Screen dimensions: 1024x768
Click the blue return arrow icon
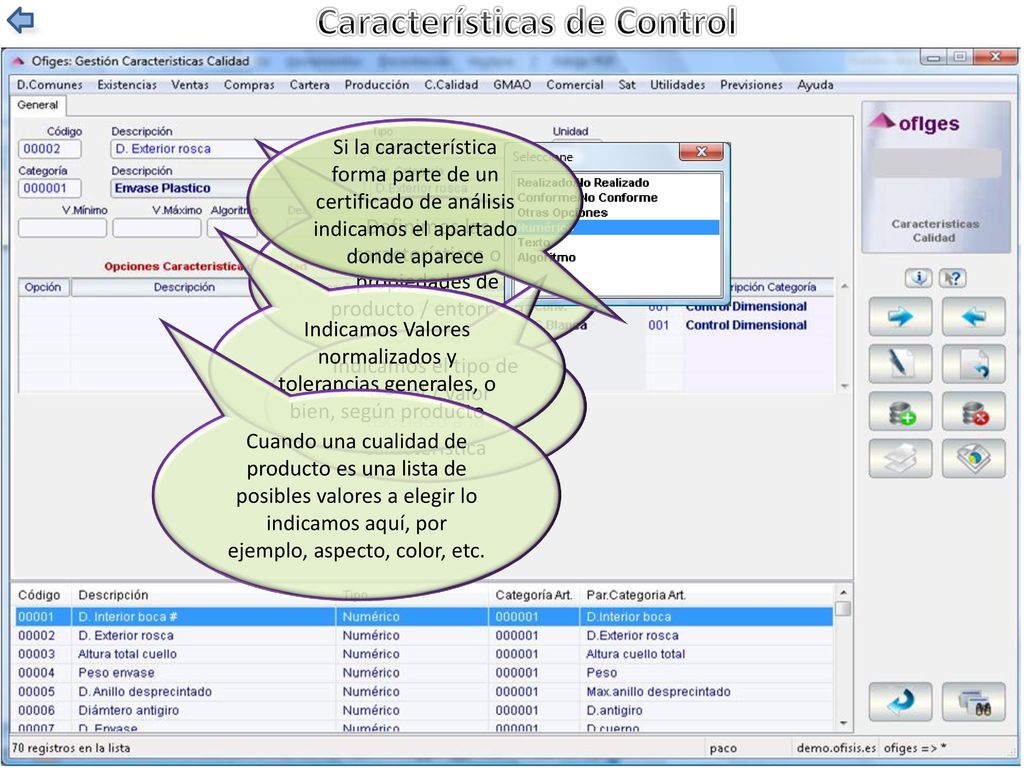click(901, 702)
